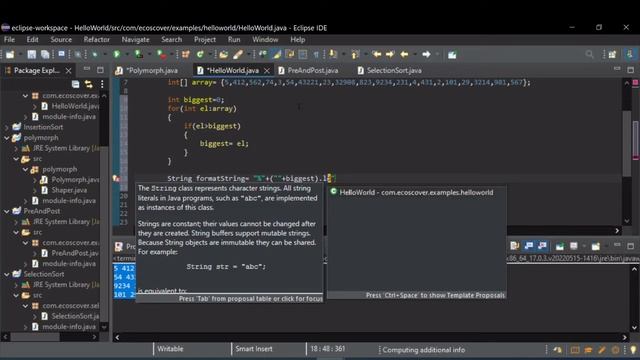Expand the InsertionSort project node
The width and height of the screenshot is (640, 360).
[x=7, y=127]
